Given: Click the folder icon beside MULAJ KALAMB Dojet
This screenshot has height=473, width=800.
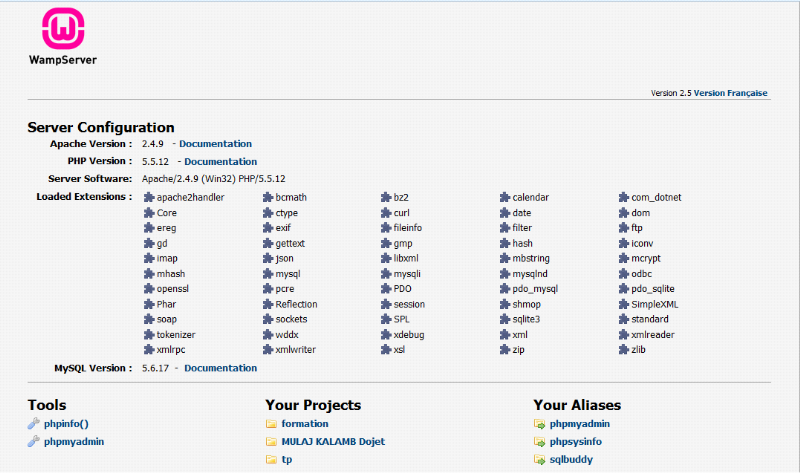Looking at the screenshot, I should click(x=271, y=441).
